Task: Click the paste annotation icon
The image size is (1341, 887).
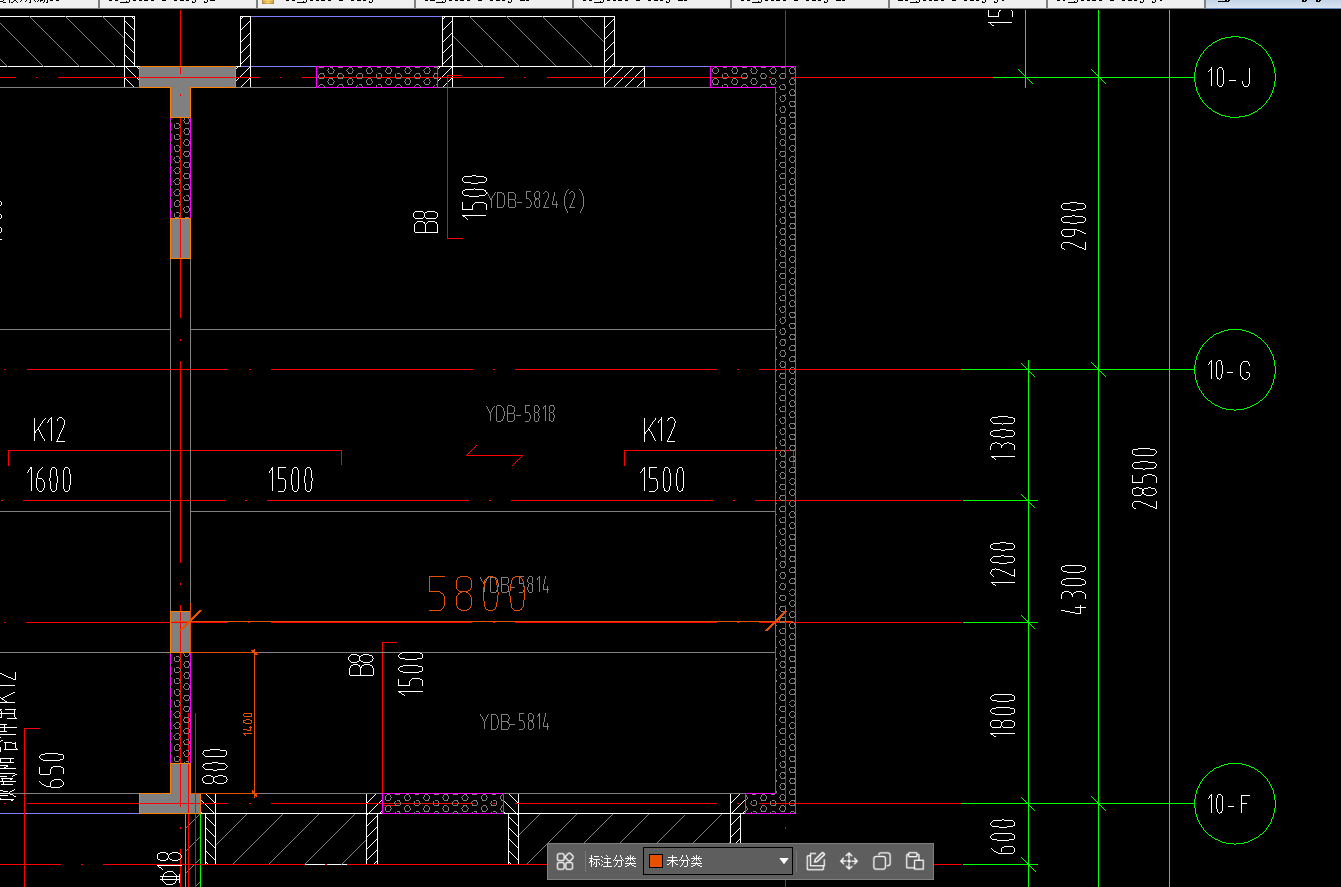Action: [914, 861]
